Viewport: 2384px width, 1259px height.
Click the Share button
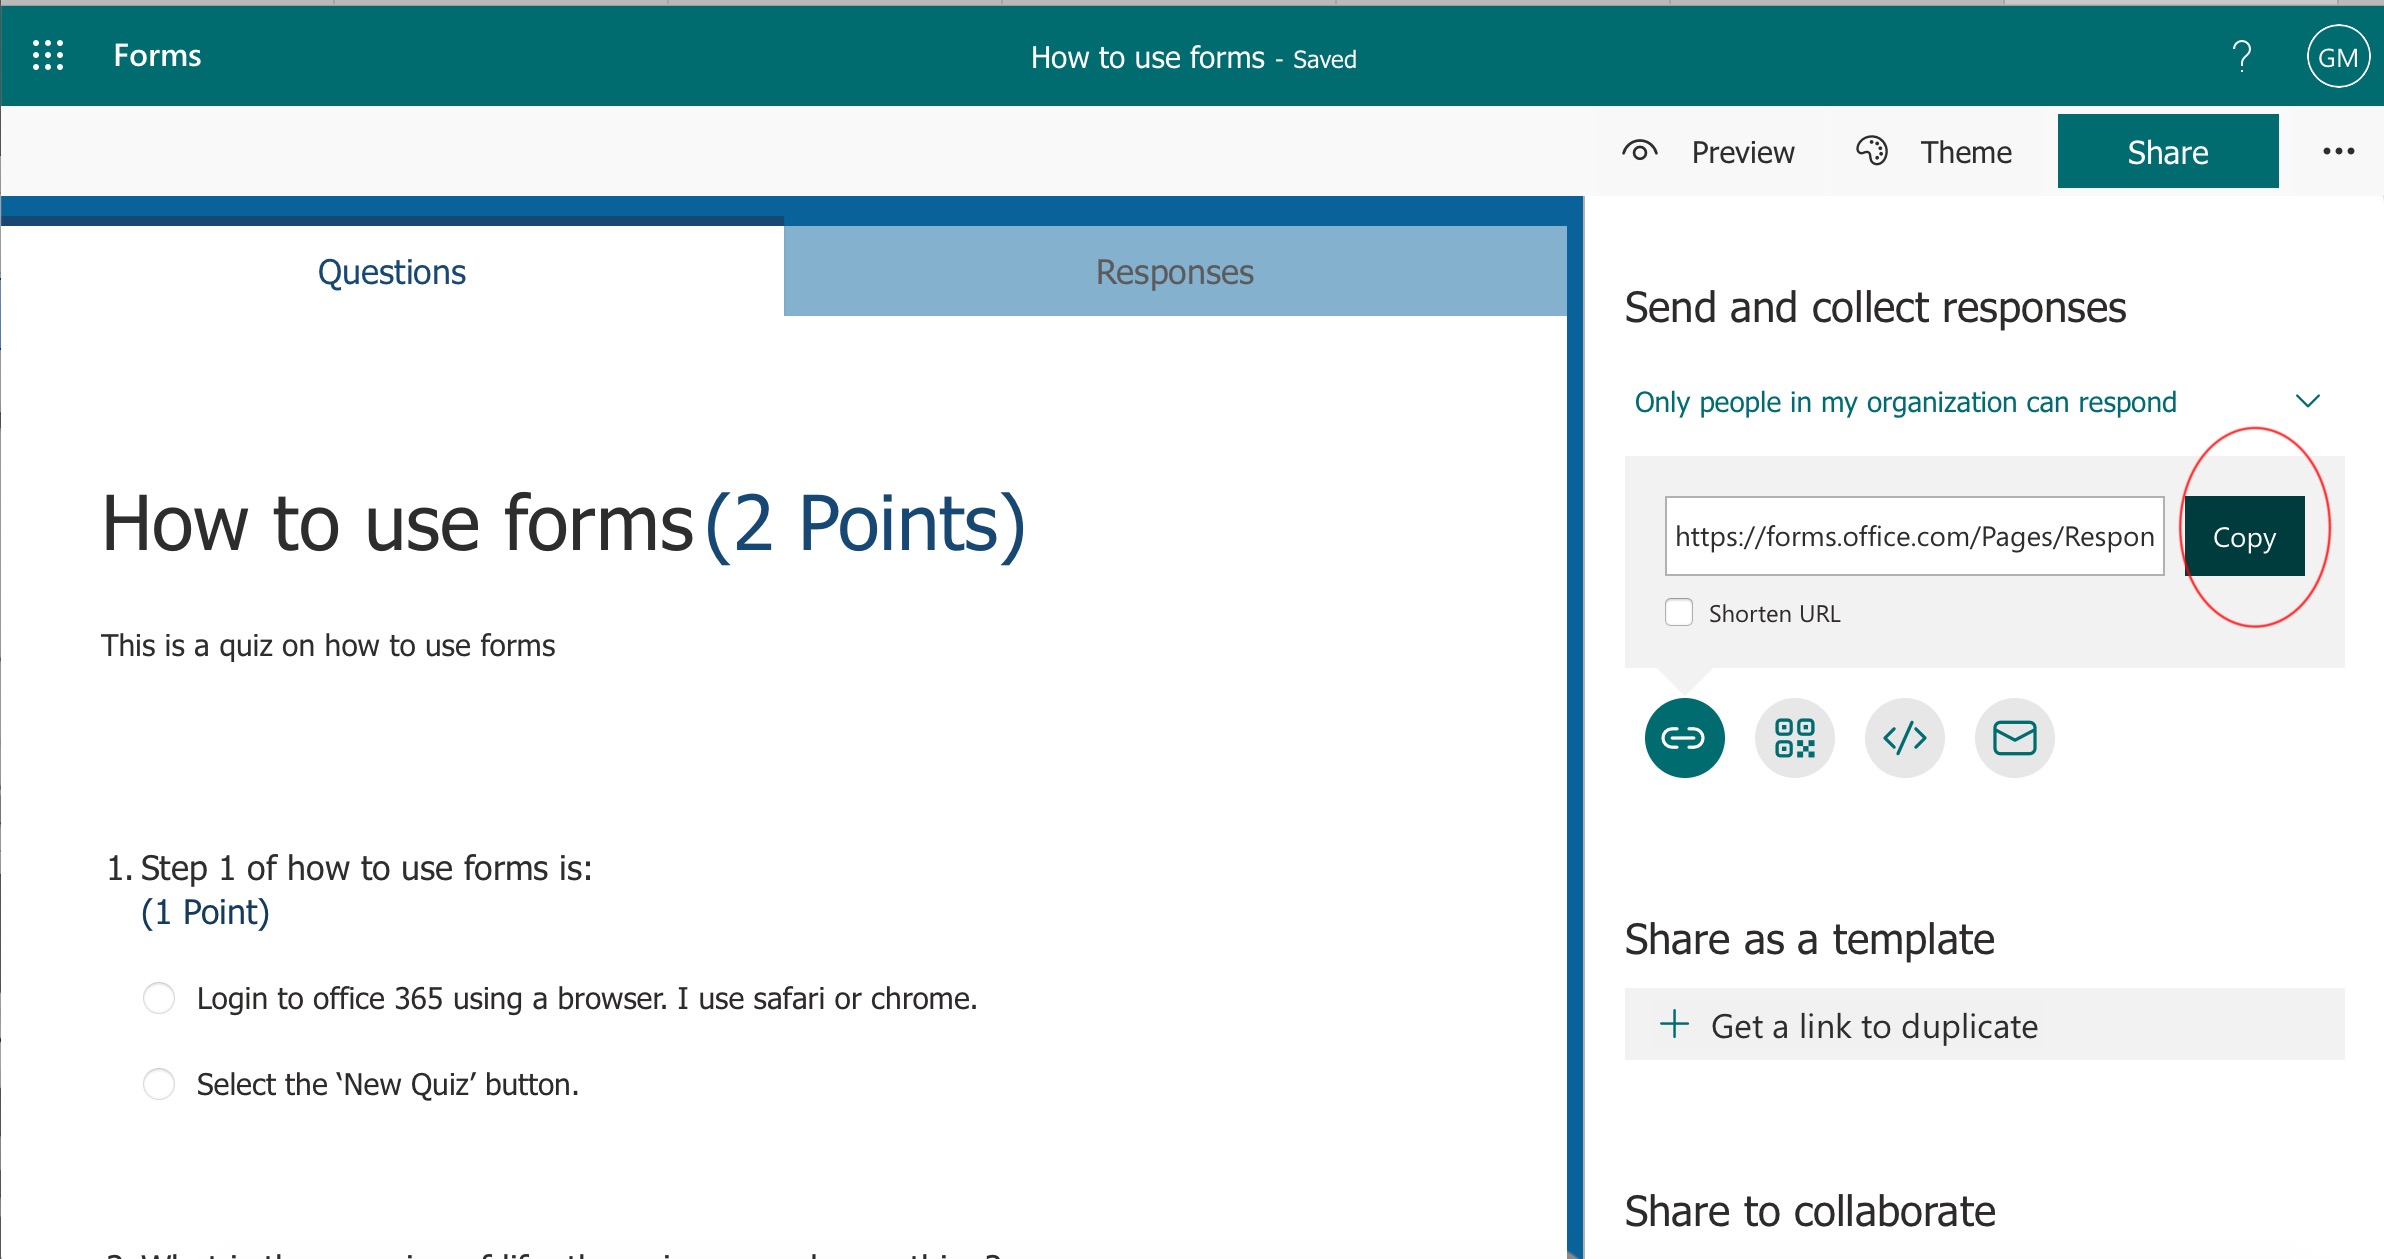pos(2167,151)
